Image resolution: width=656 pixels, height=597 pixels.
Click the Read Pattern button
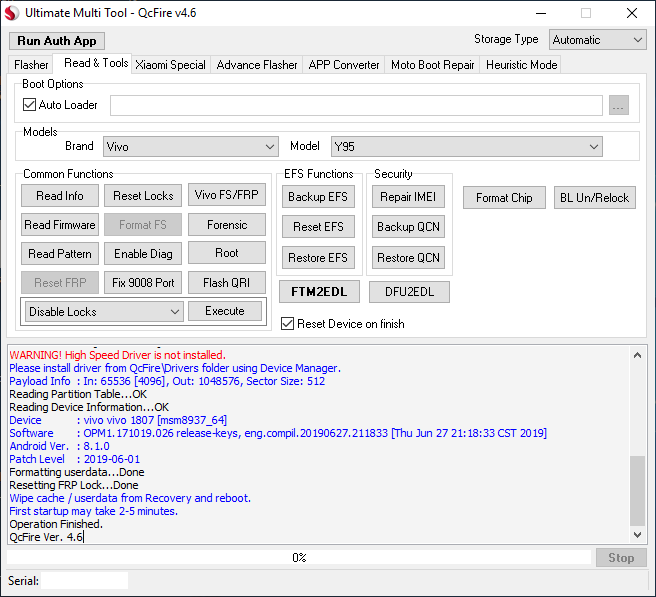tap(60, 254)
